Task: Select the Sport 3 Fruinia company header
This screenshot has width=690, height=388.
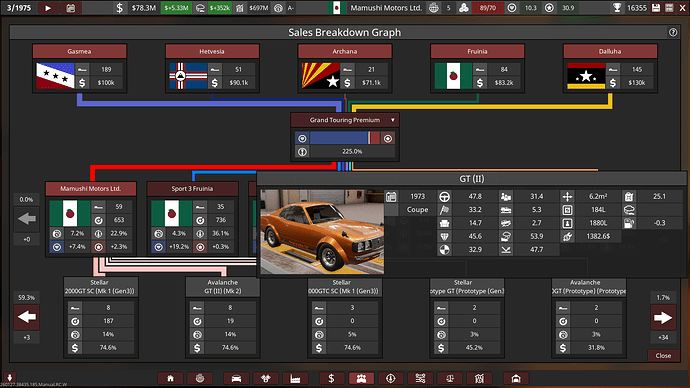Action: pyautogui.click(x=192, y=188)
